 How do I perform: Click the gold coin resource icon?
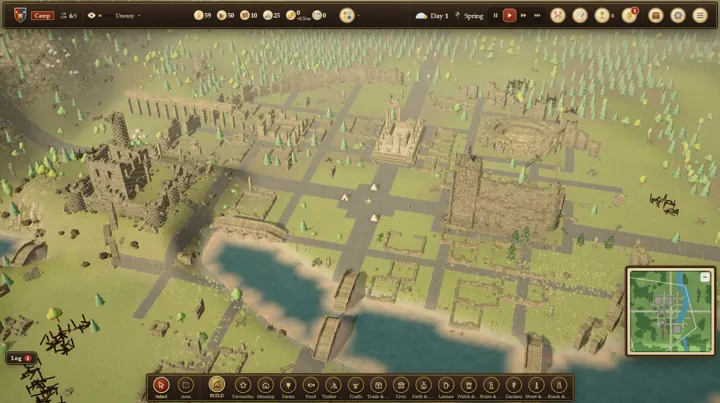point(290,16)
